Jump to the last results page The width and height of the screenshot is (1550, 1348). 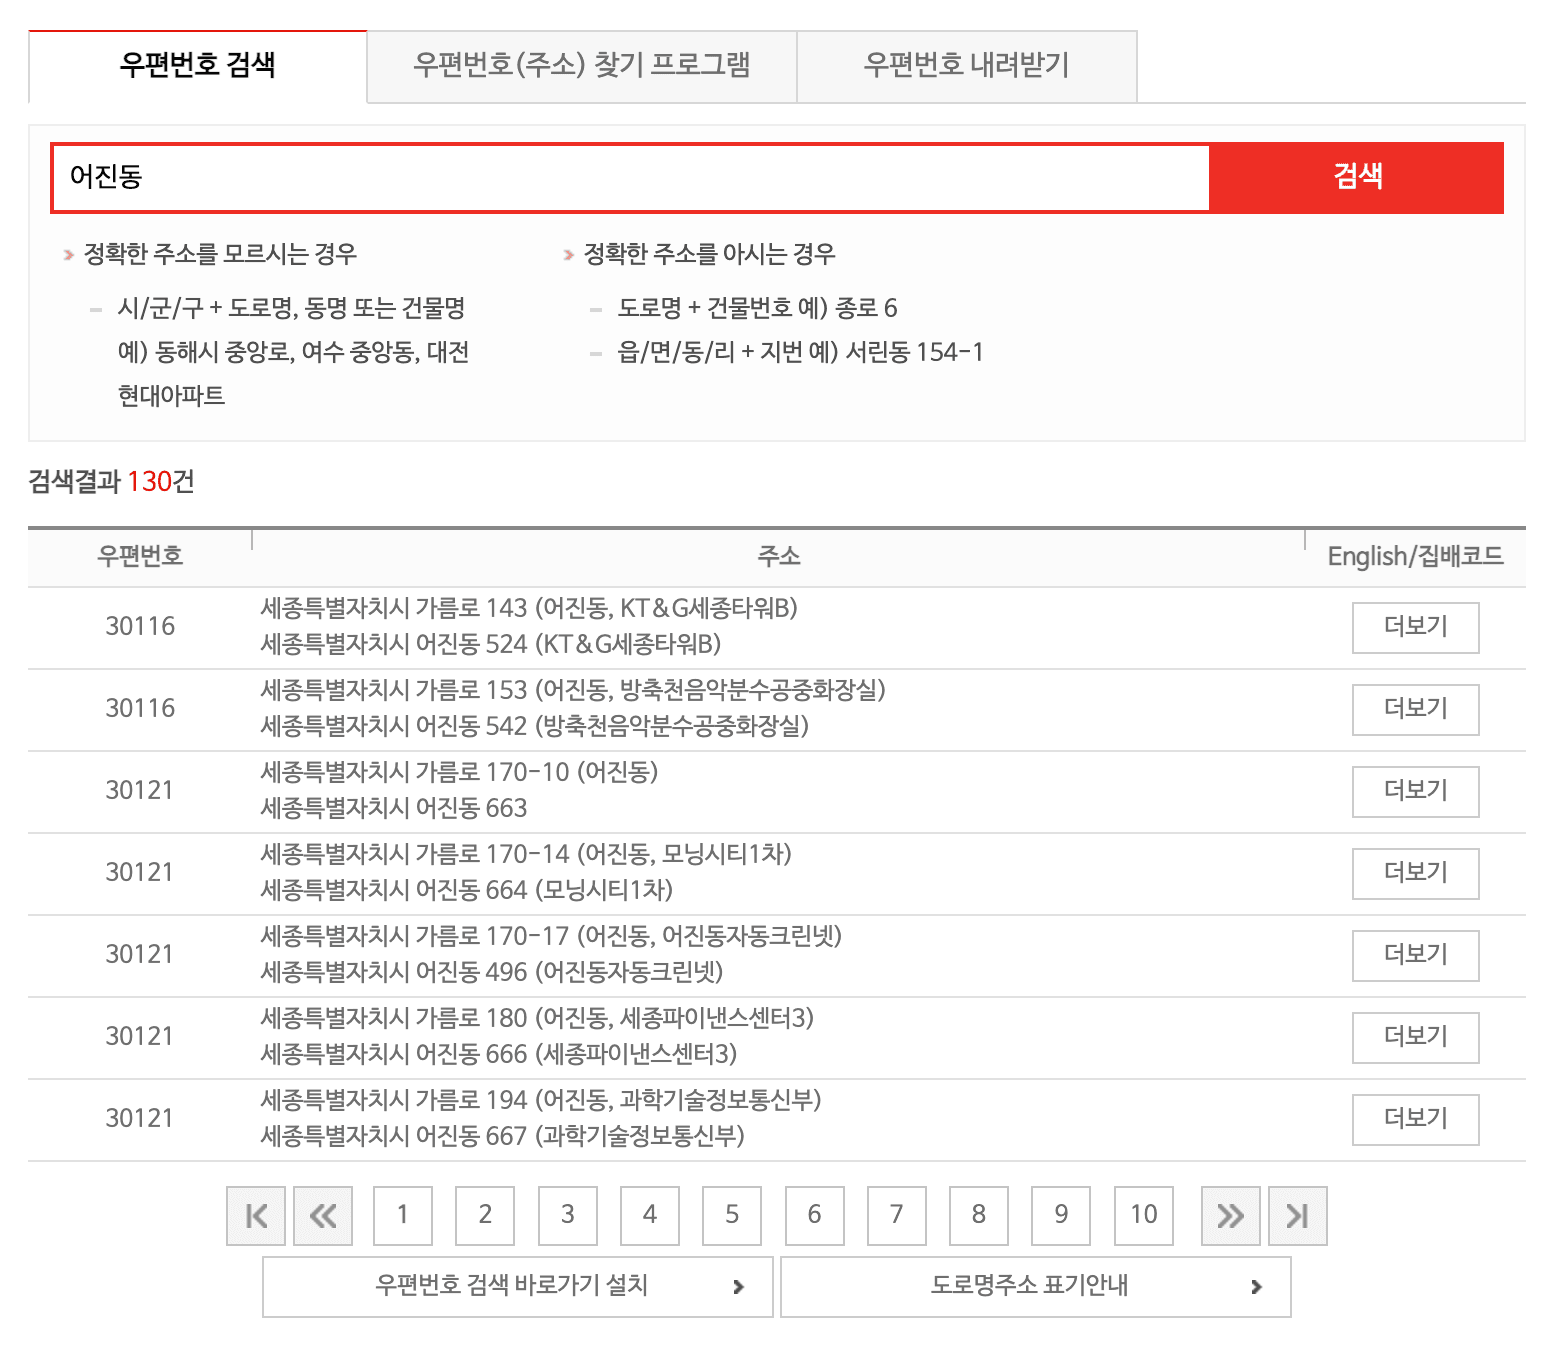[x=1297, y=1216]
